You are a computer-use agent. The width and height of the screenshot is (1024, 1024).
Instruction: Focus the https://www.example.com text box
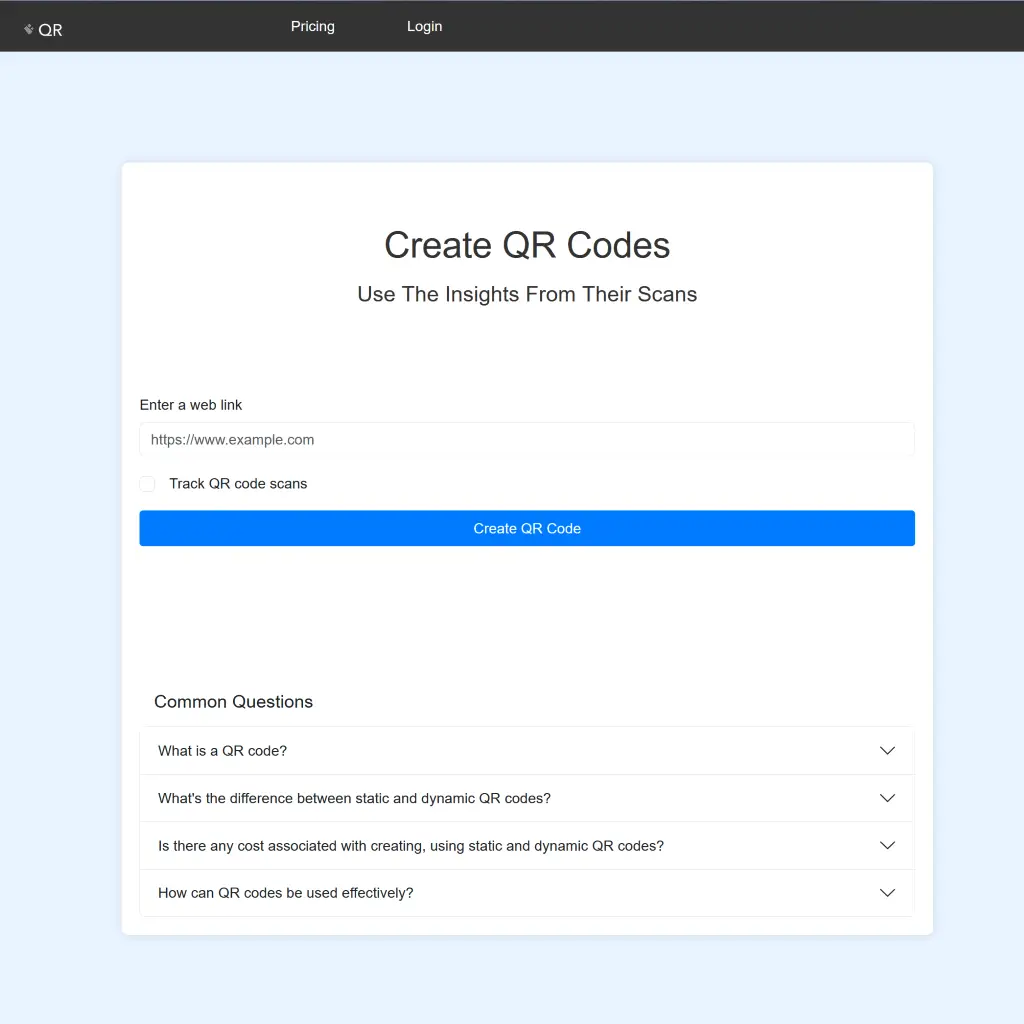pyautogui.click(x=527, y=439)
